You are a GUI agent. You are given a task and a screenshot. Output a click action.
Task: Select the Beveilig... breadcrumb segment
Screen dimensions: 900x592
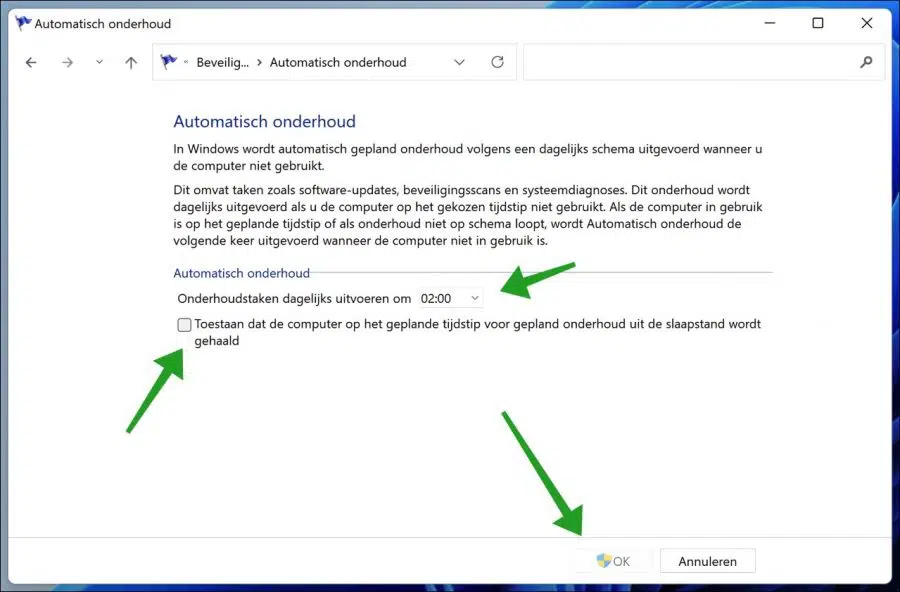(223, 62)
